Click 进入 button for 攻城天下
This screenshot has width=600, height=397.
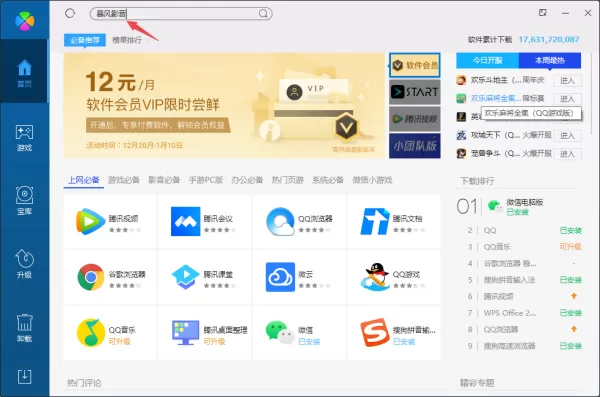coord(567,136)
